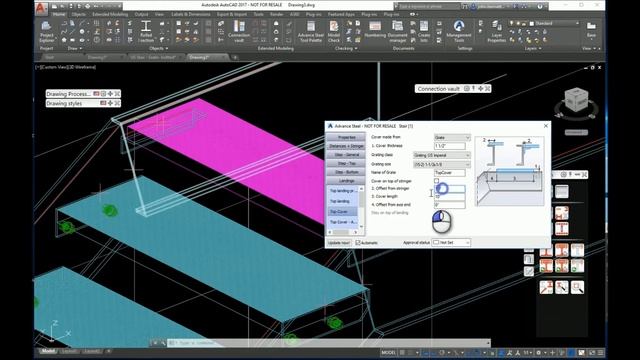Click the landings list vertical scrollbar

(361, 207)
